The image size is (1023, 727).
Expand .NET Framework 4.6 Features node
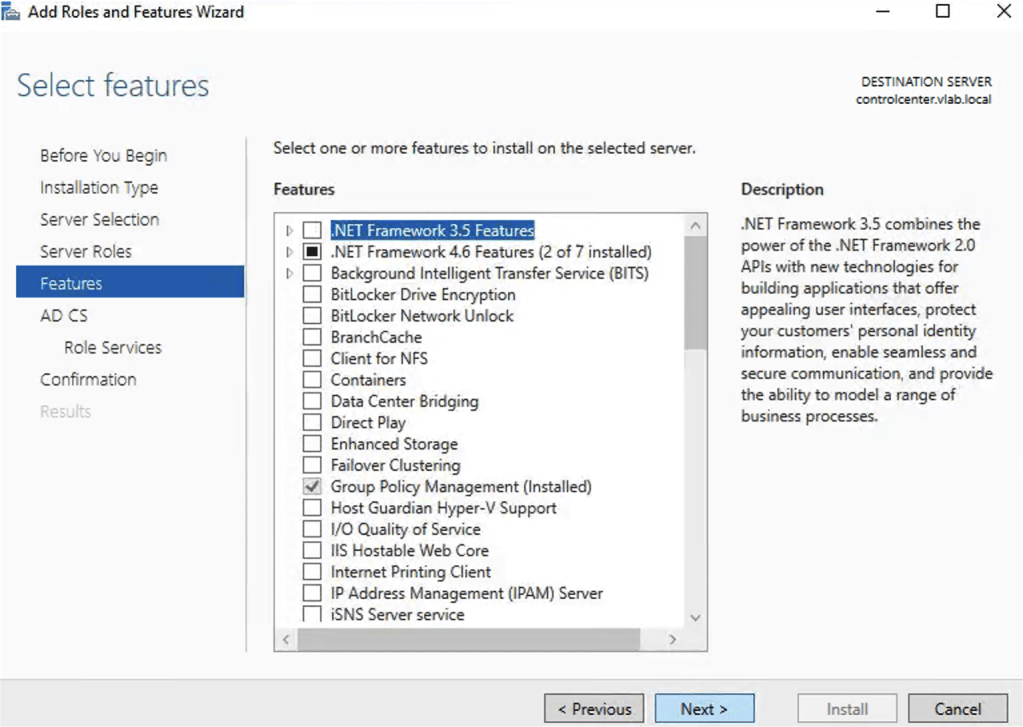click(290, 252)
